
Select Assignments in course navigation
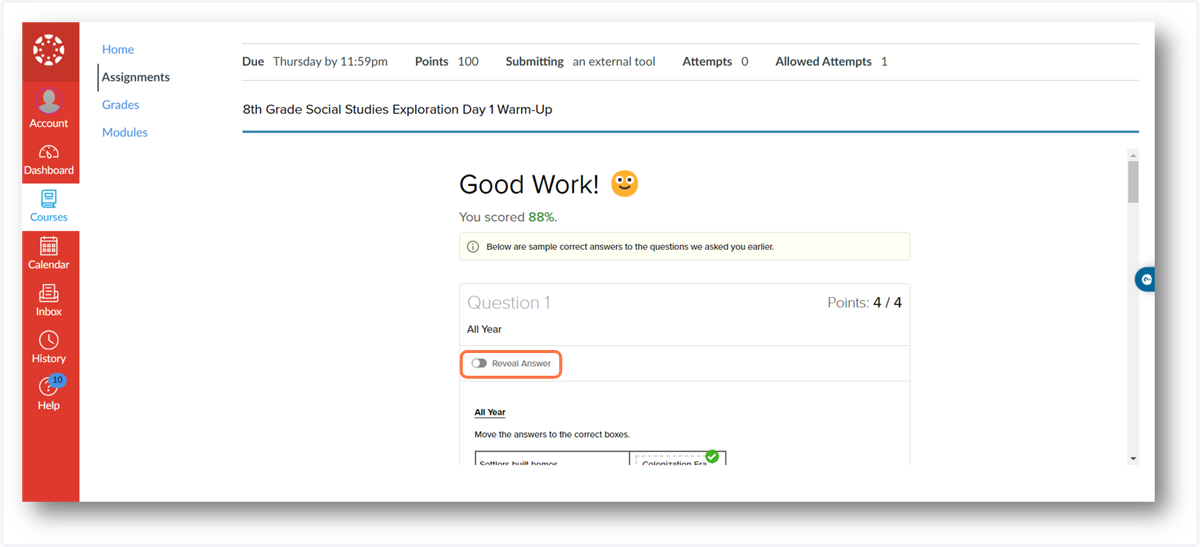click(x=136, y=77)
